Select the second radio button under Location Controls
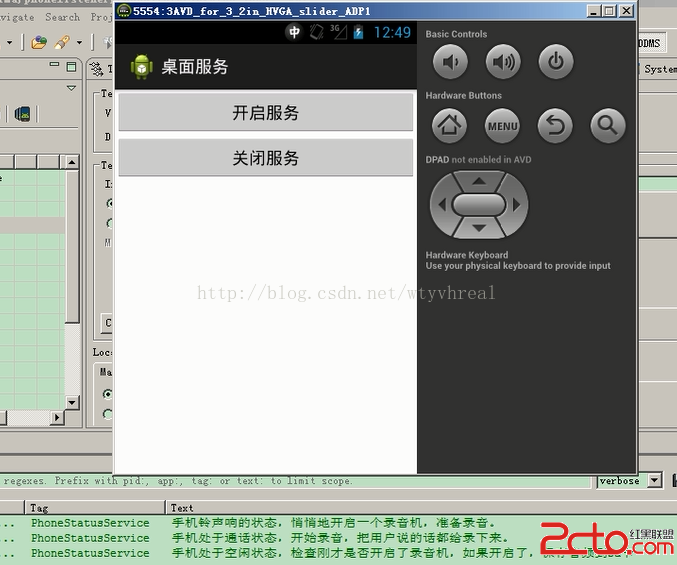677x565 pixels. [x=108, y=414]
